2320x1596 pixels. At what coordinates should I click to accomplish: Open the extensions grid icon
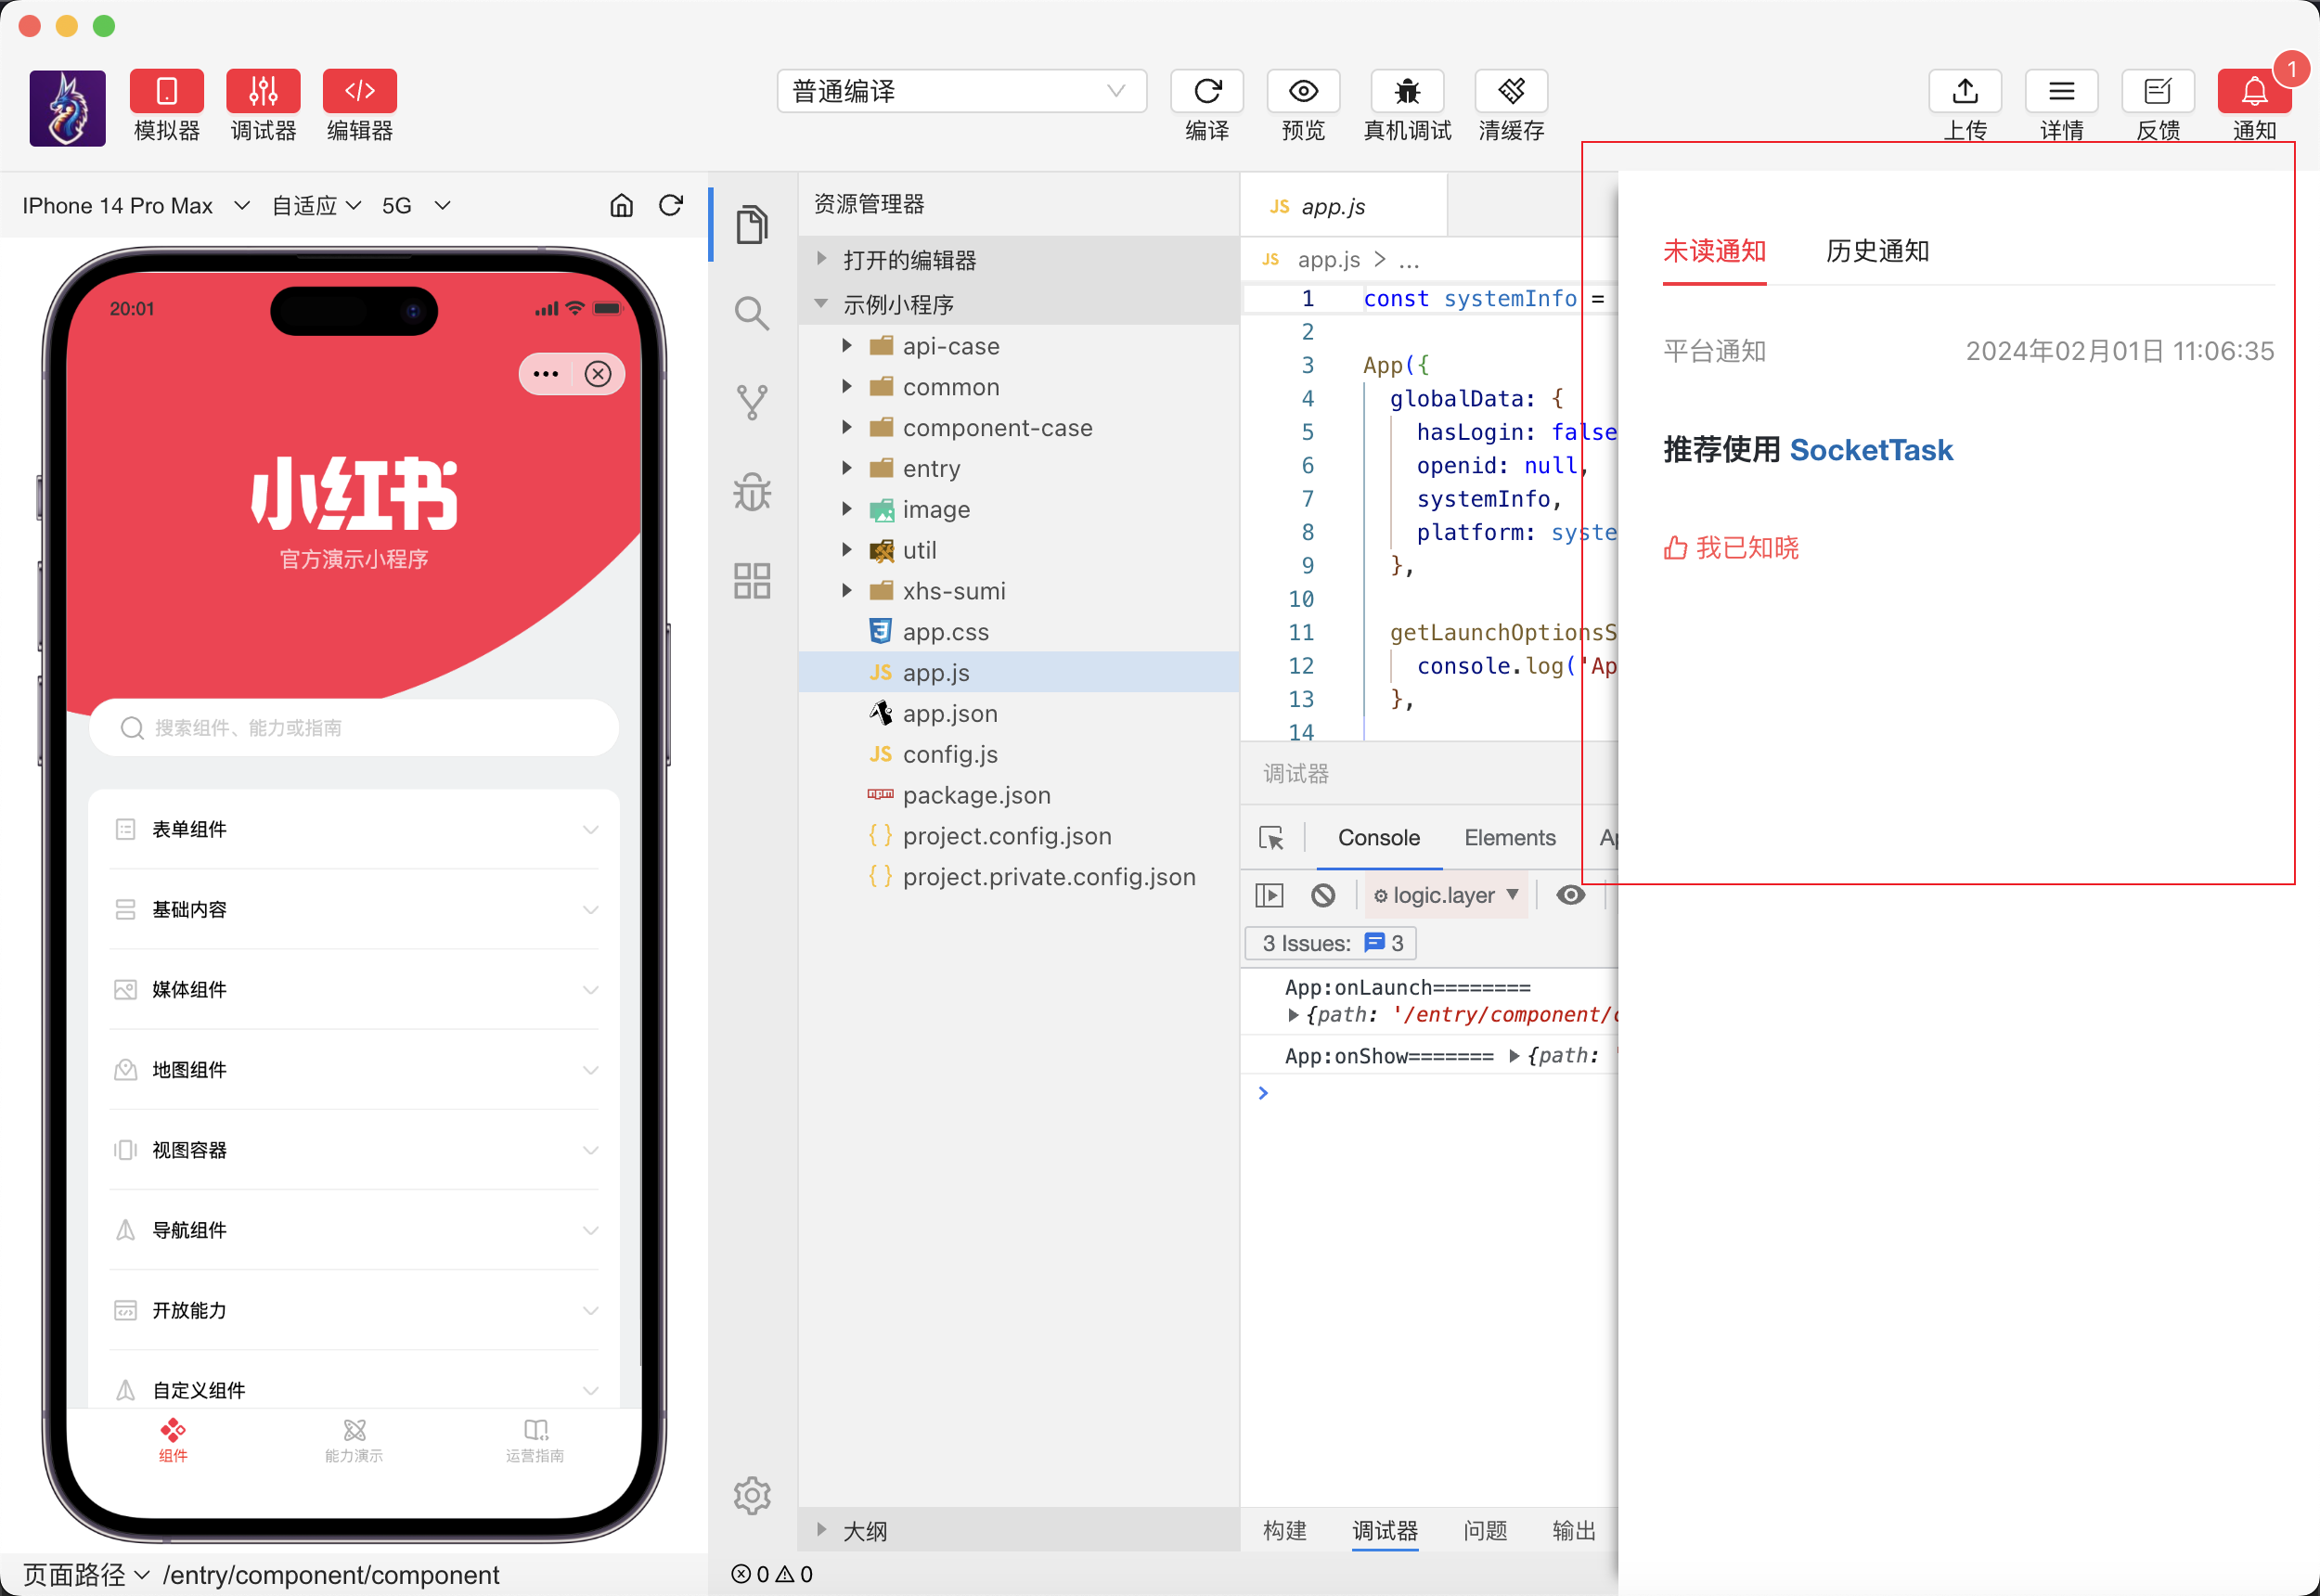(752, 580)
